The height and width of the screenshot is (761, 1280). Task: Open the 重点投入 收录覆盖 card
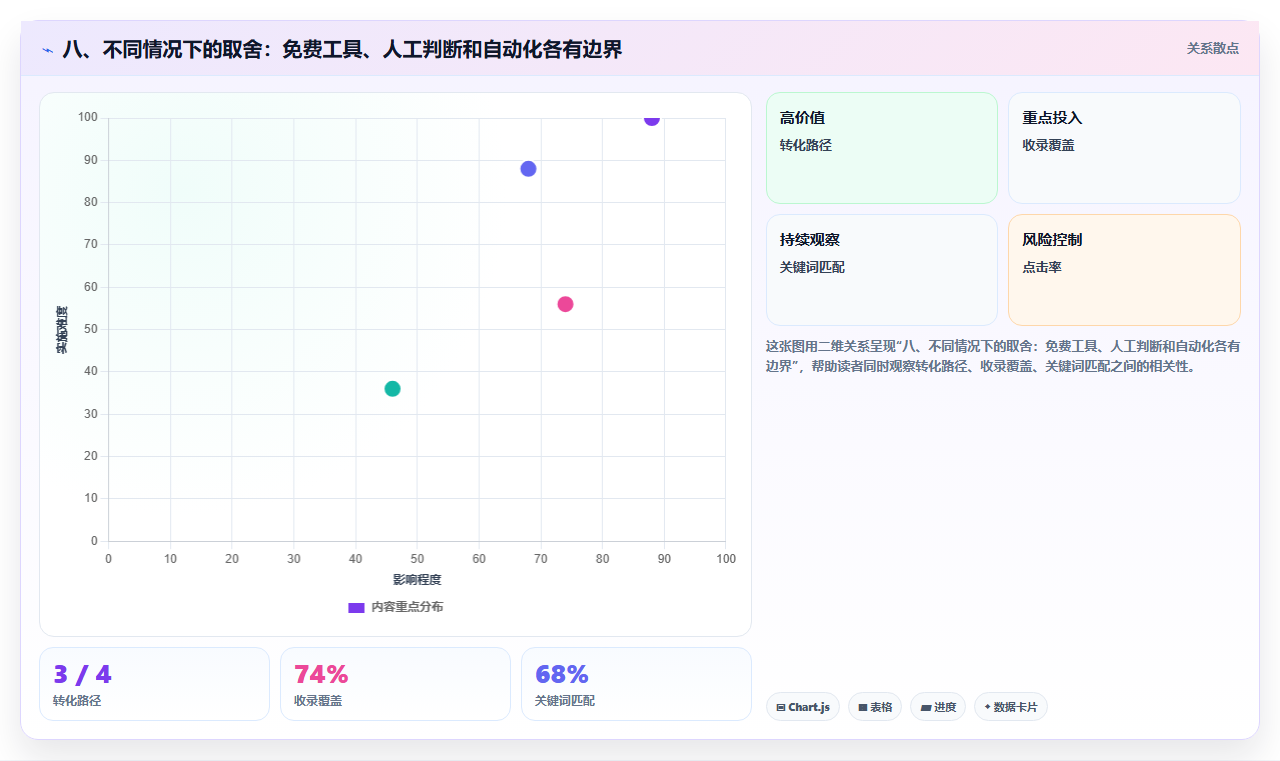pos(1124,148)
